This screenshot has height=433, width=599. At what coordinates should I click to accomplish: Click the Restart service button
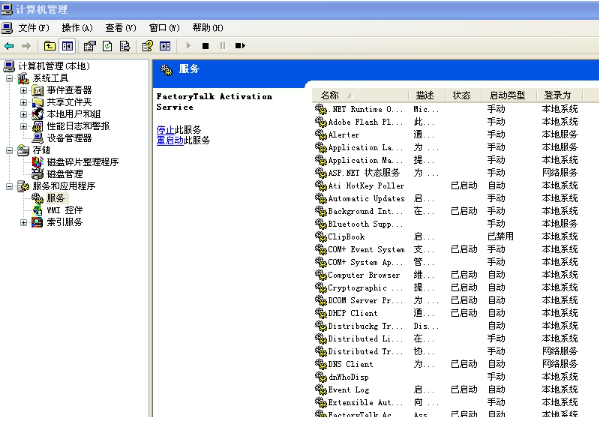240,46
